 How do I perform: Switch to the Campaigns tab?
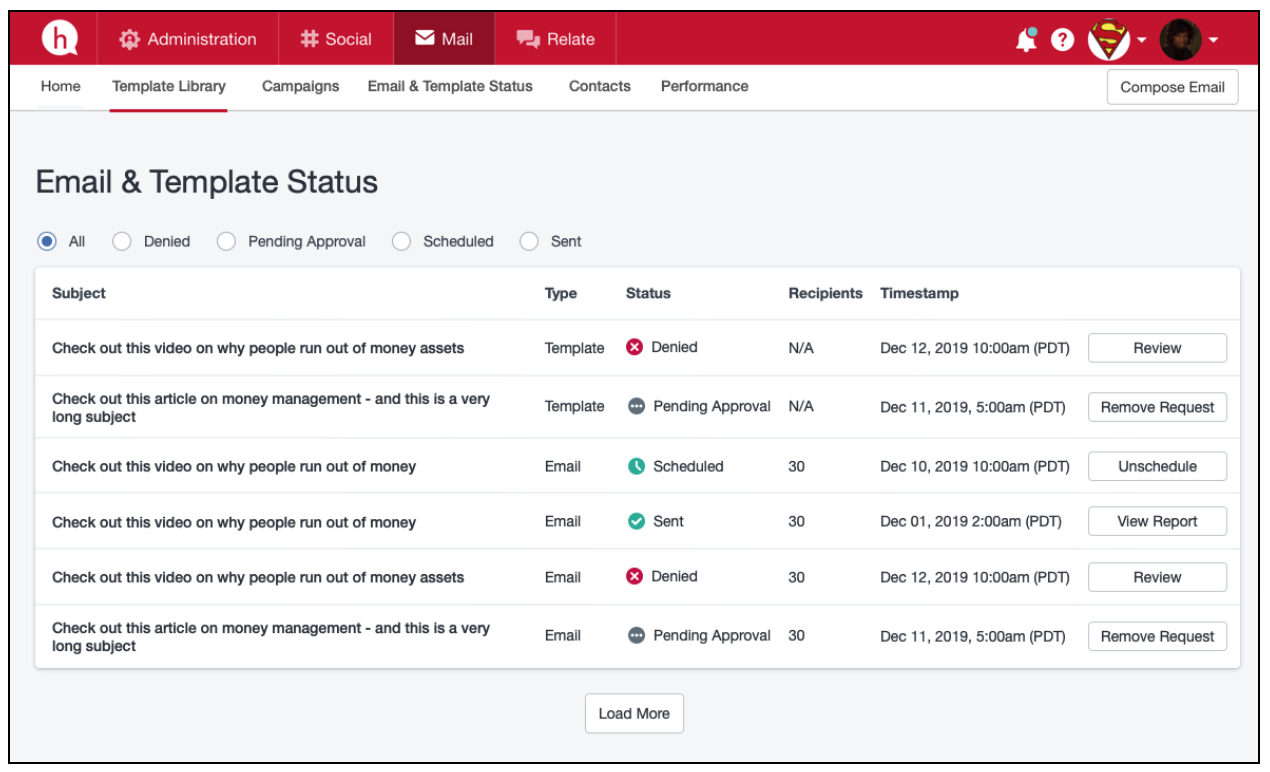pos(300,86)
